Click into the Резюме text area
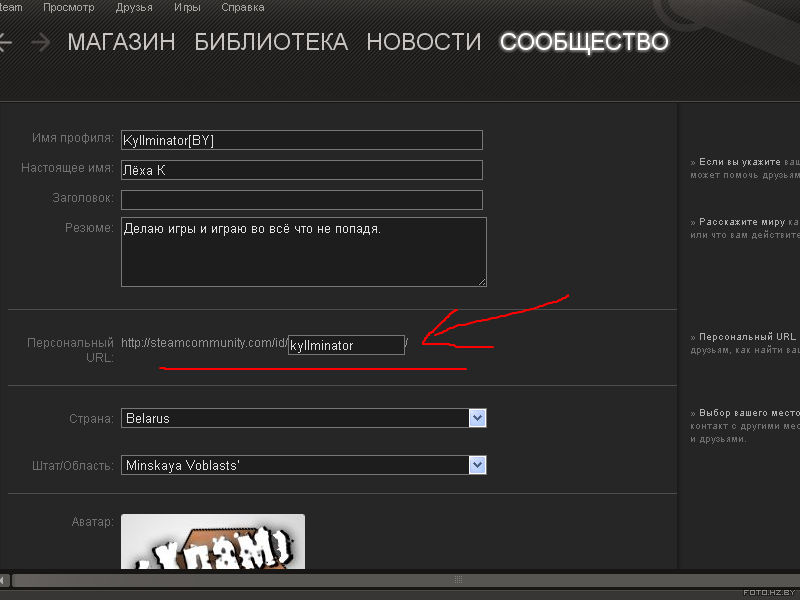800x600 pixels. [304, 252]
